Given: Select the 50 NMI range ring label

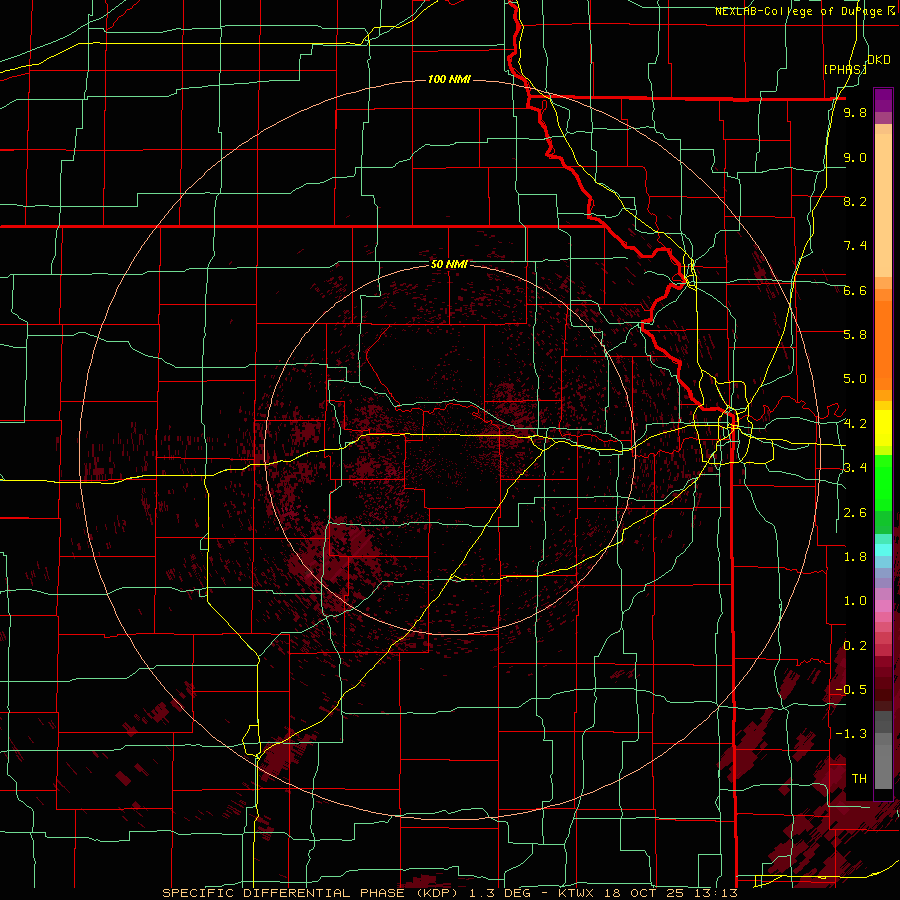Looking at the screenshot, I should [449, 264].
